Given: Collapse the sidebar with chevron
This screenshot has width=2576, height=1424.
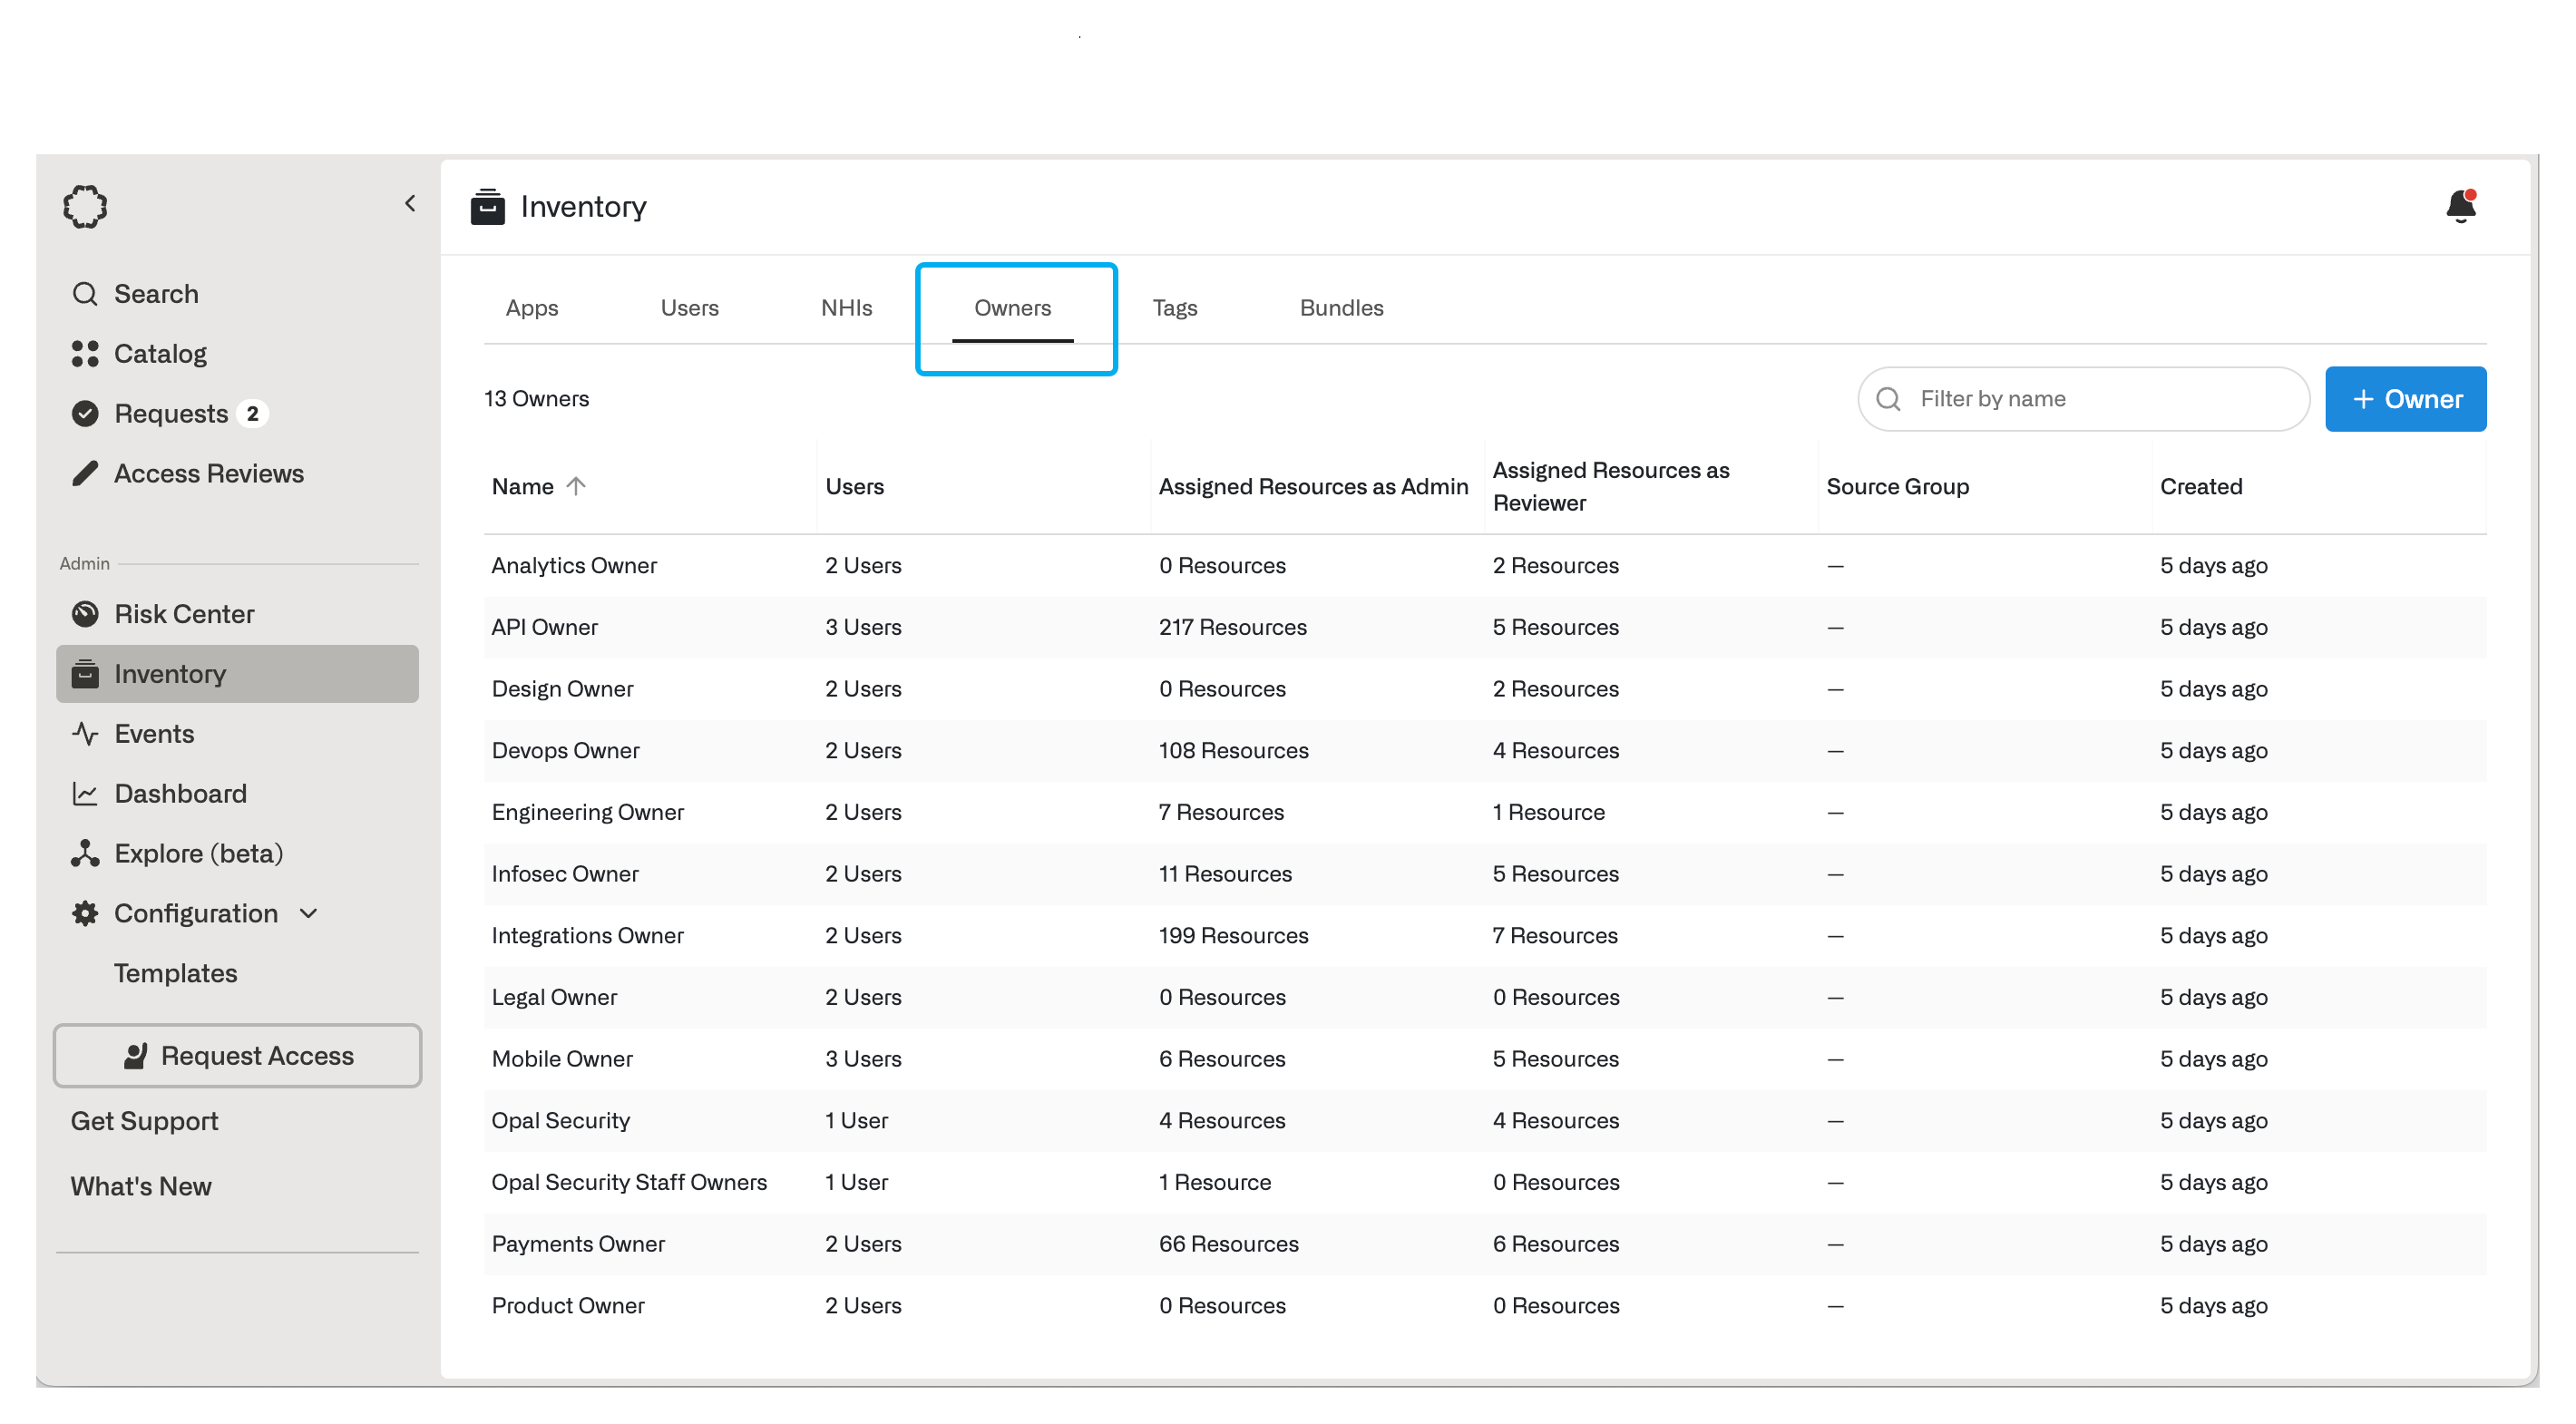Looking at the screenshot, I should 410,204.
